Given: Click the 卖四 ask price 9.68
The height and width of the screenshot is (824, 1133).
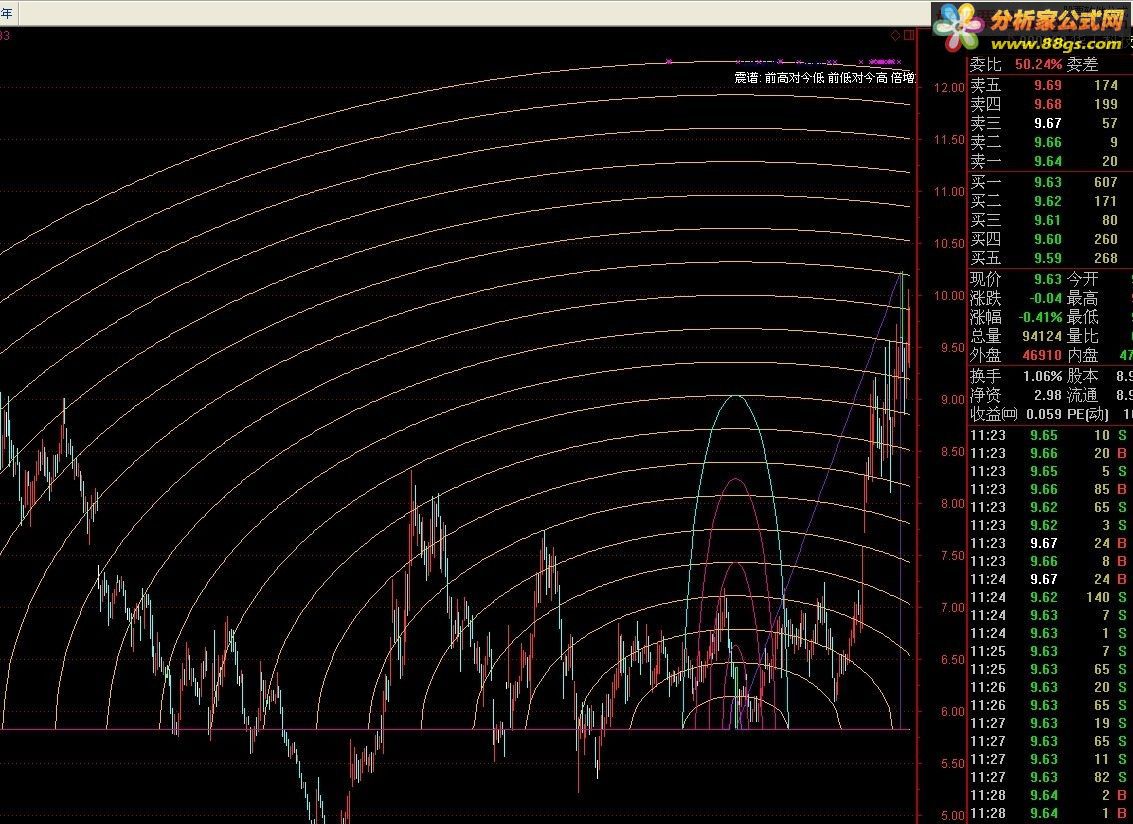Looking at the screenshot, I should pyautogui.click(x=1048, y=104).
